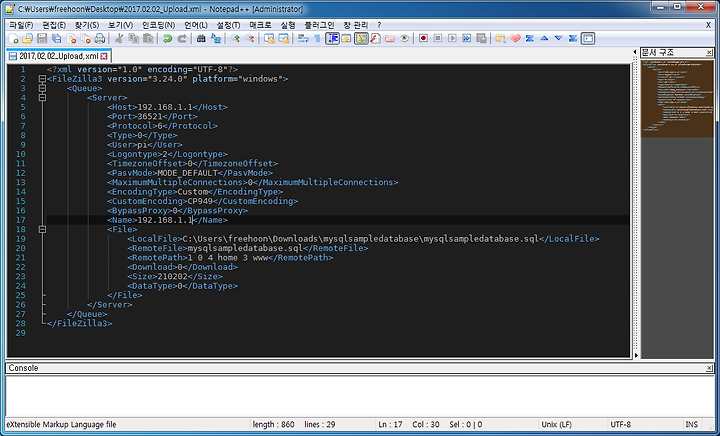This screenshot has width=720, height=436.
Task: Click the Unix (LF) status bar field
Action: pyautogui.click(x=557, y=425)
